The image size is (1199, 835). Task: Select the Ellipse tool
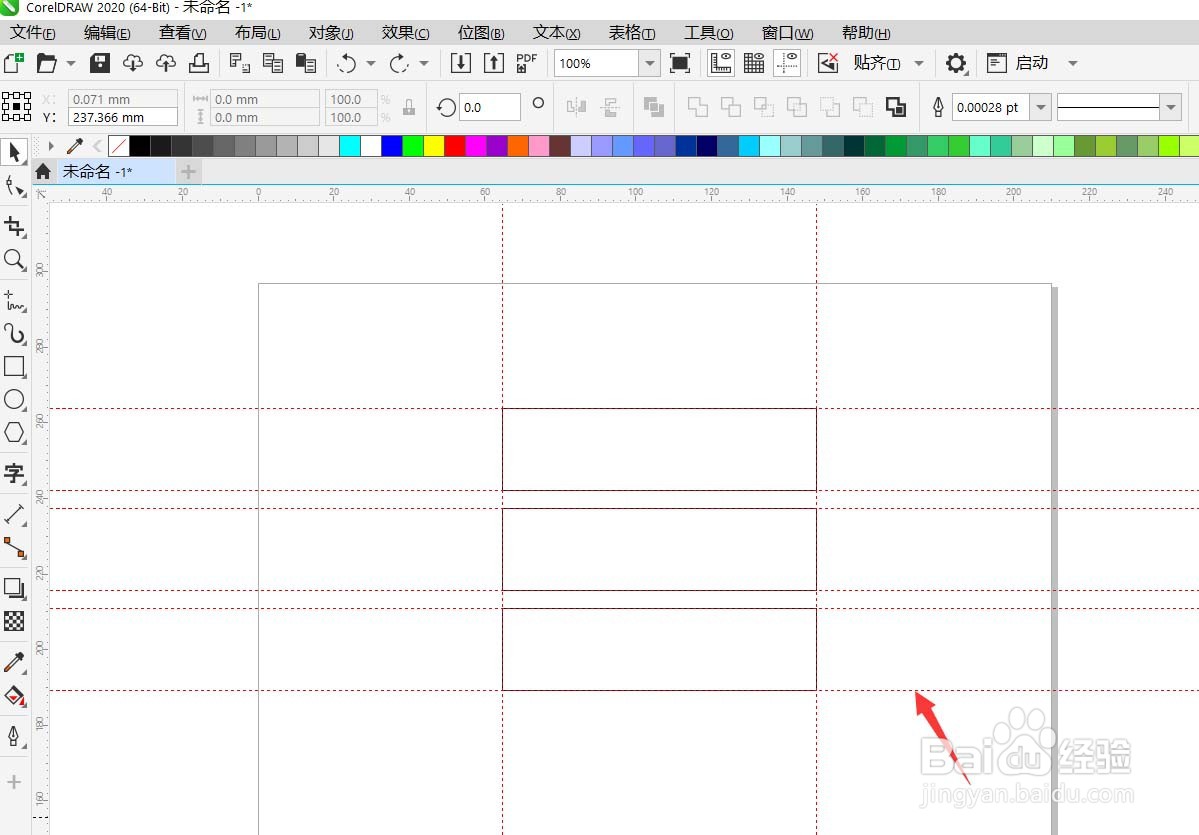tap(14, 399)
